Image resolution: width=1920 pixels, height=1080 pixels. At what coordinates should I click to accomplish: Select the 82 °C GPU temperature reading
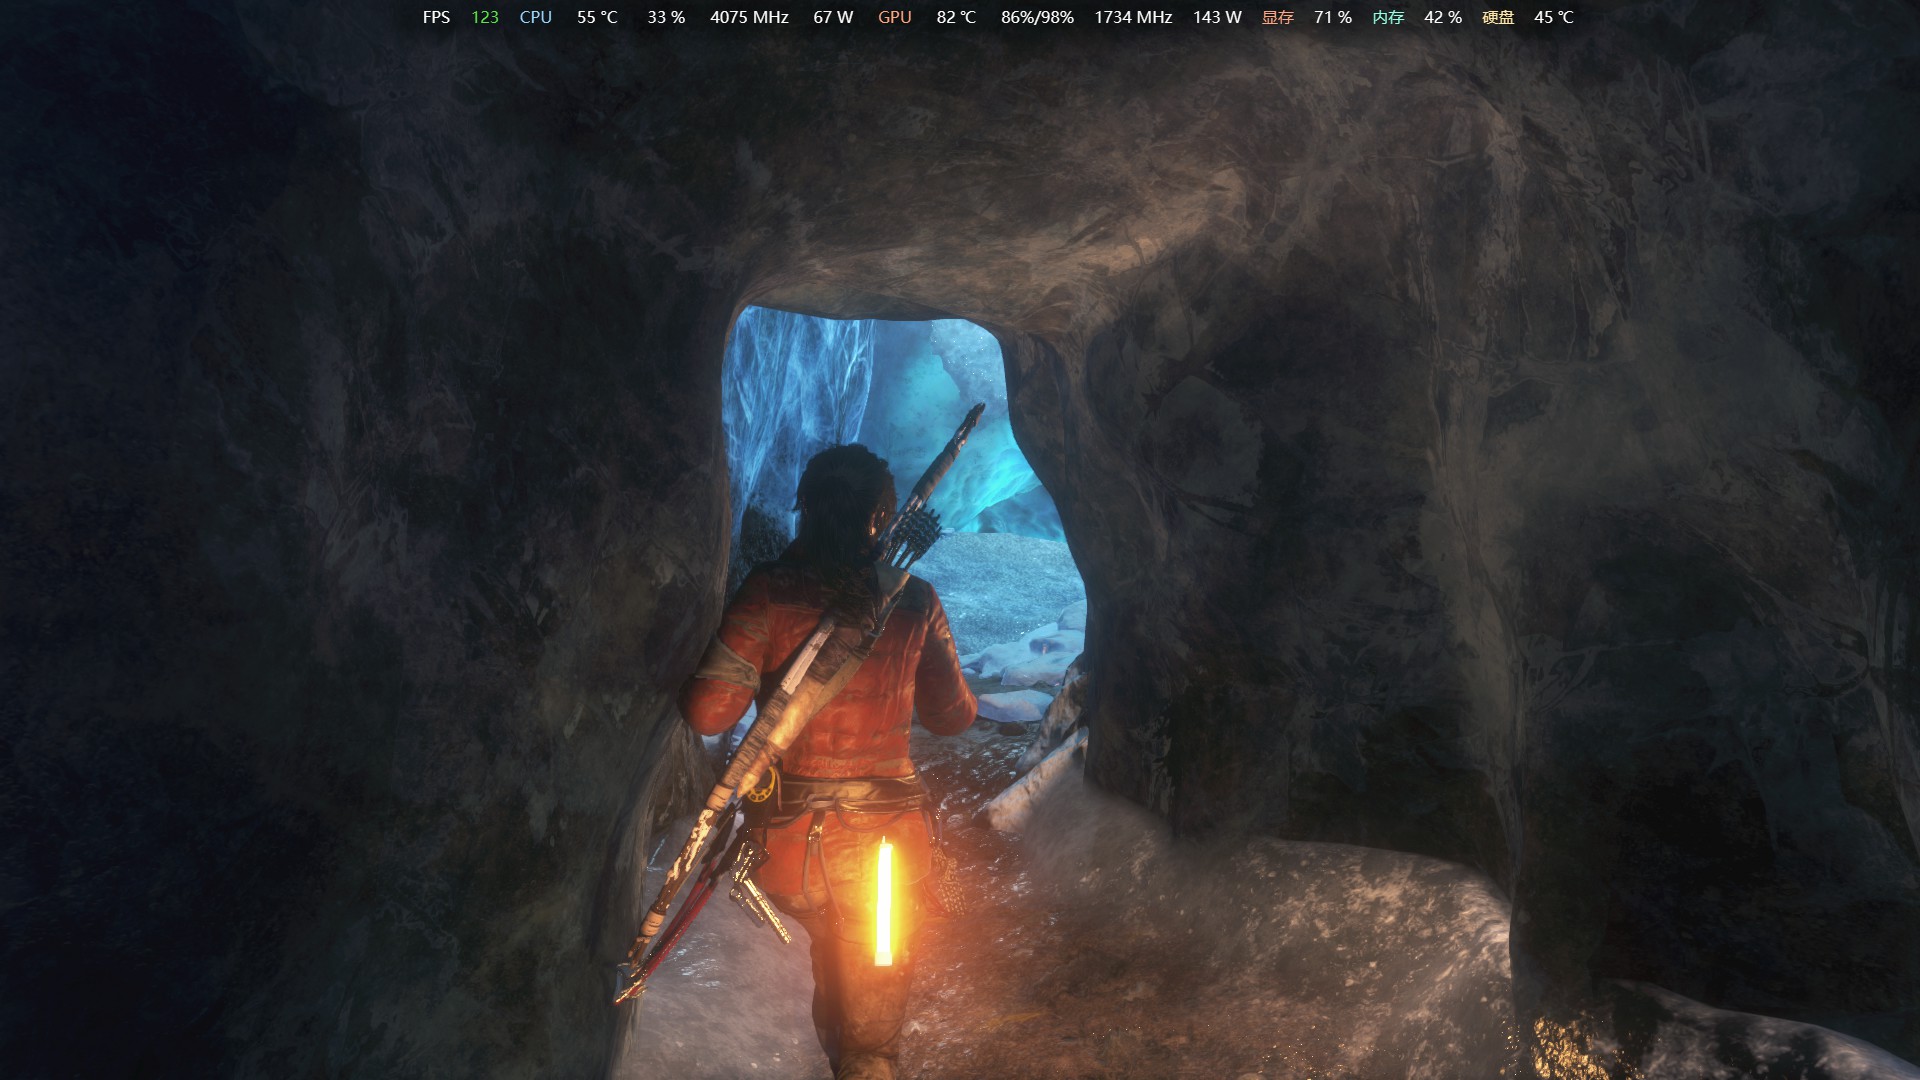pyautogui.click(x=956, y=17)
